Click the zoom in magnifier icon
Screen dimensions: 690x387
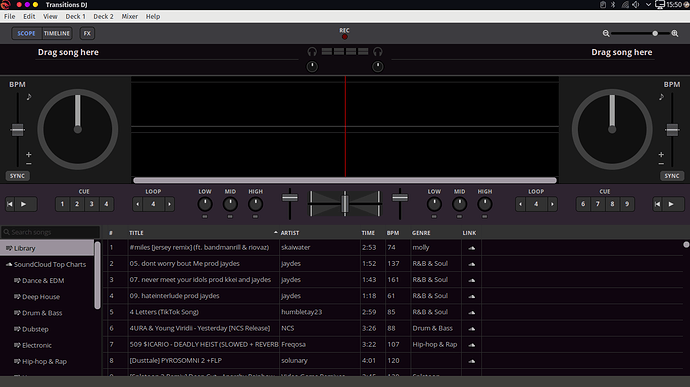point(675,33)
